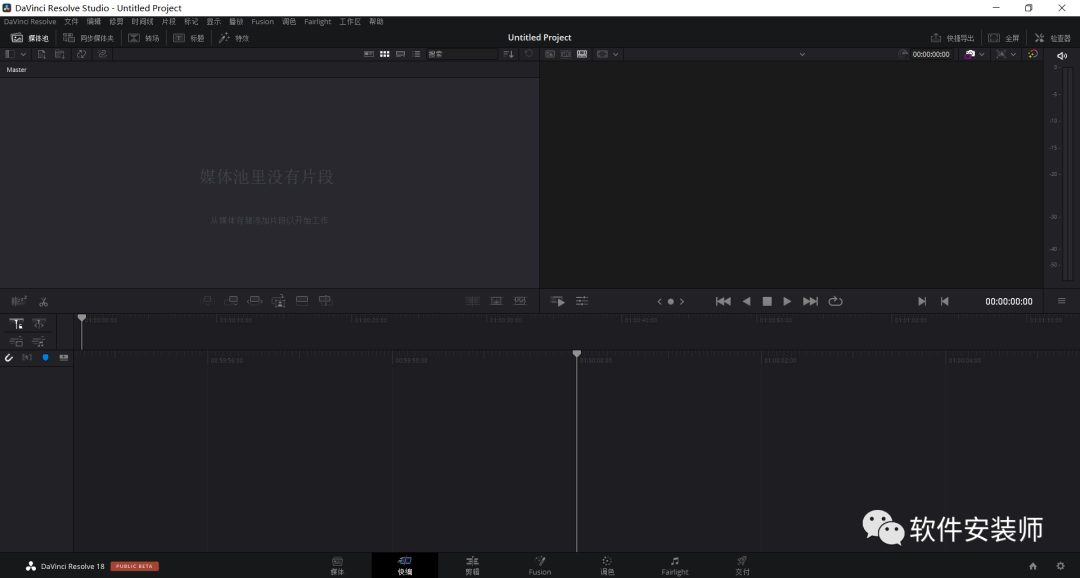Viewport: 1080px width, 578px height.
Task: Toggle the blue marker flag button
Action: coord(45,358)
